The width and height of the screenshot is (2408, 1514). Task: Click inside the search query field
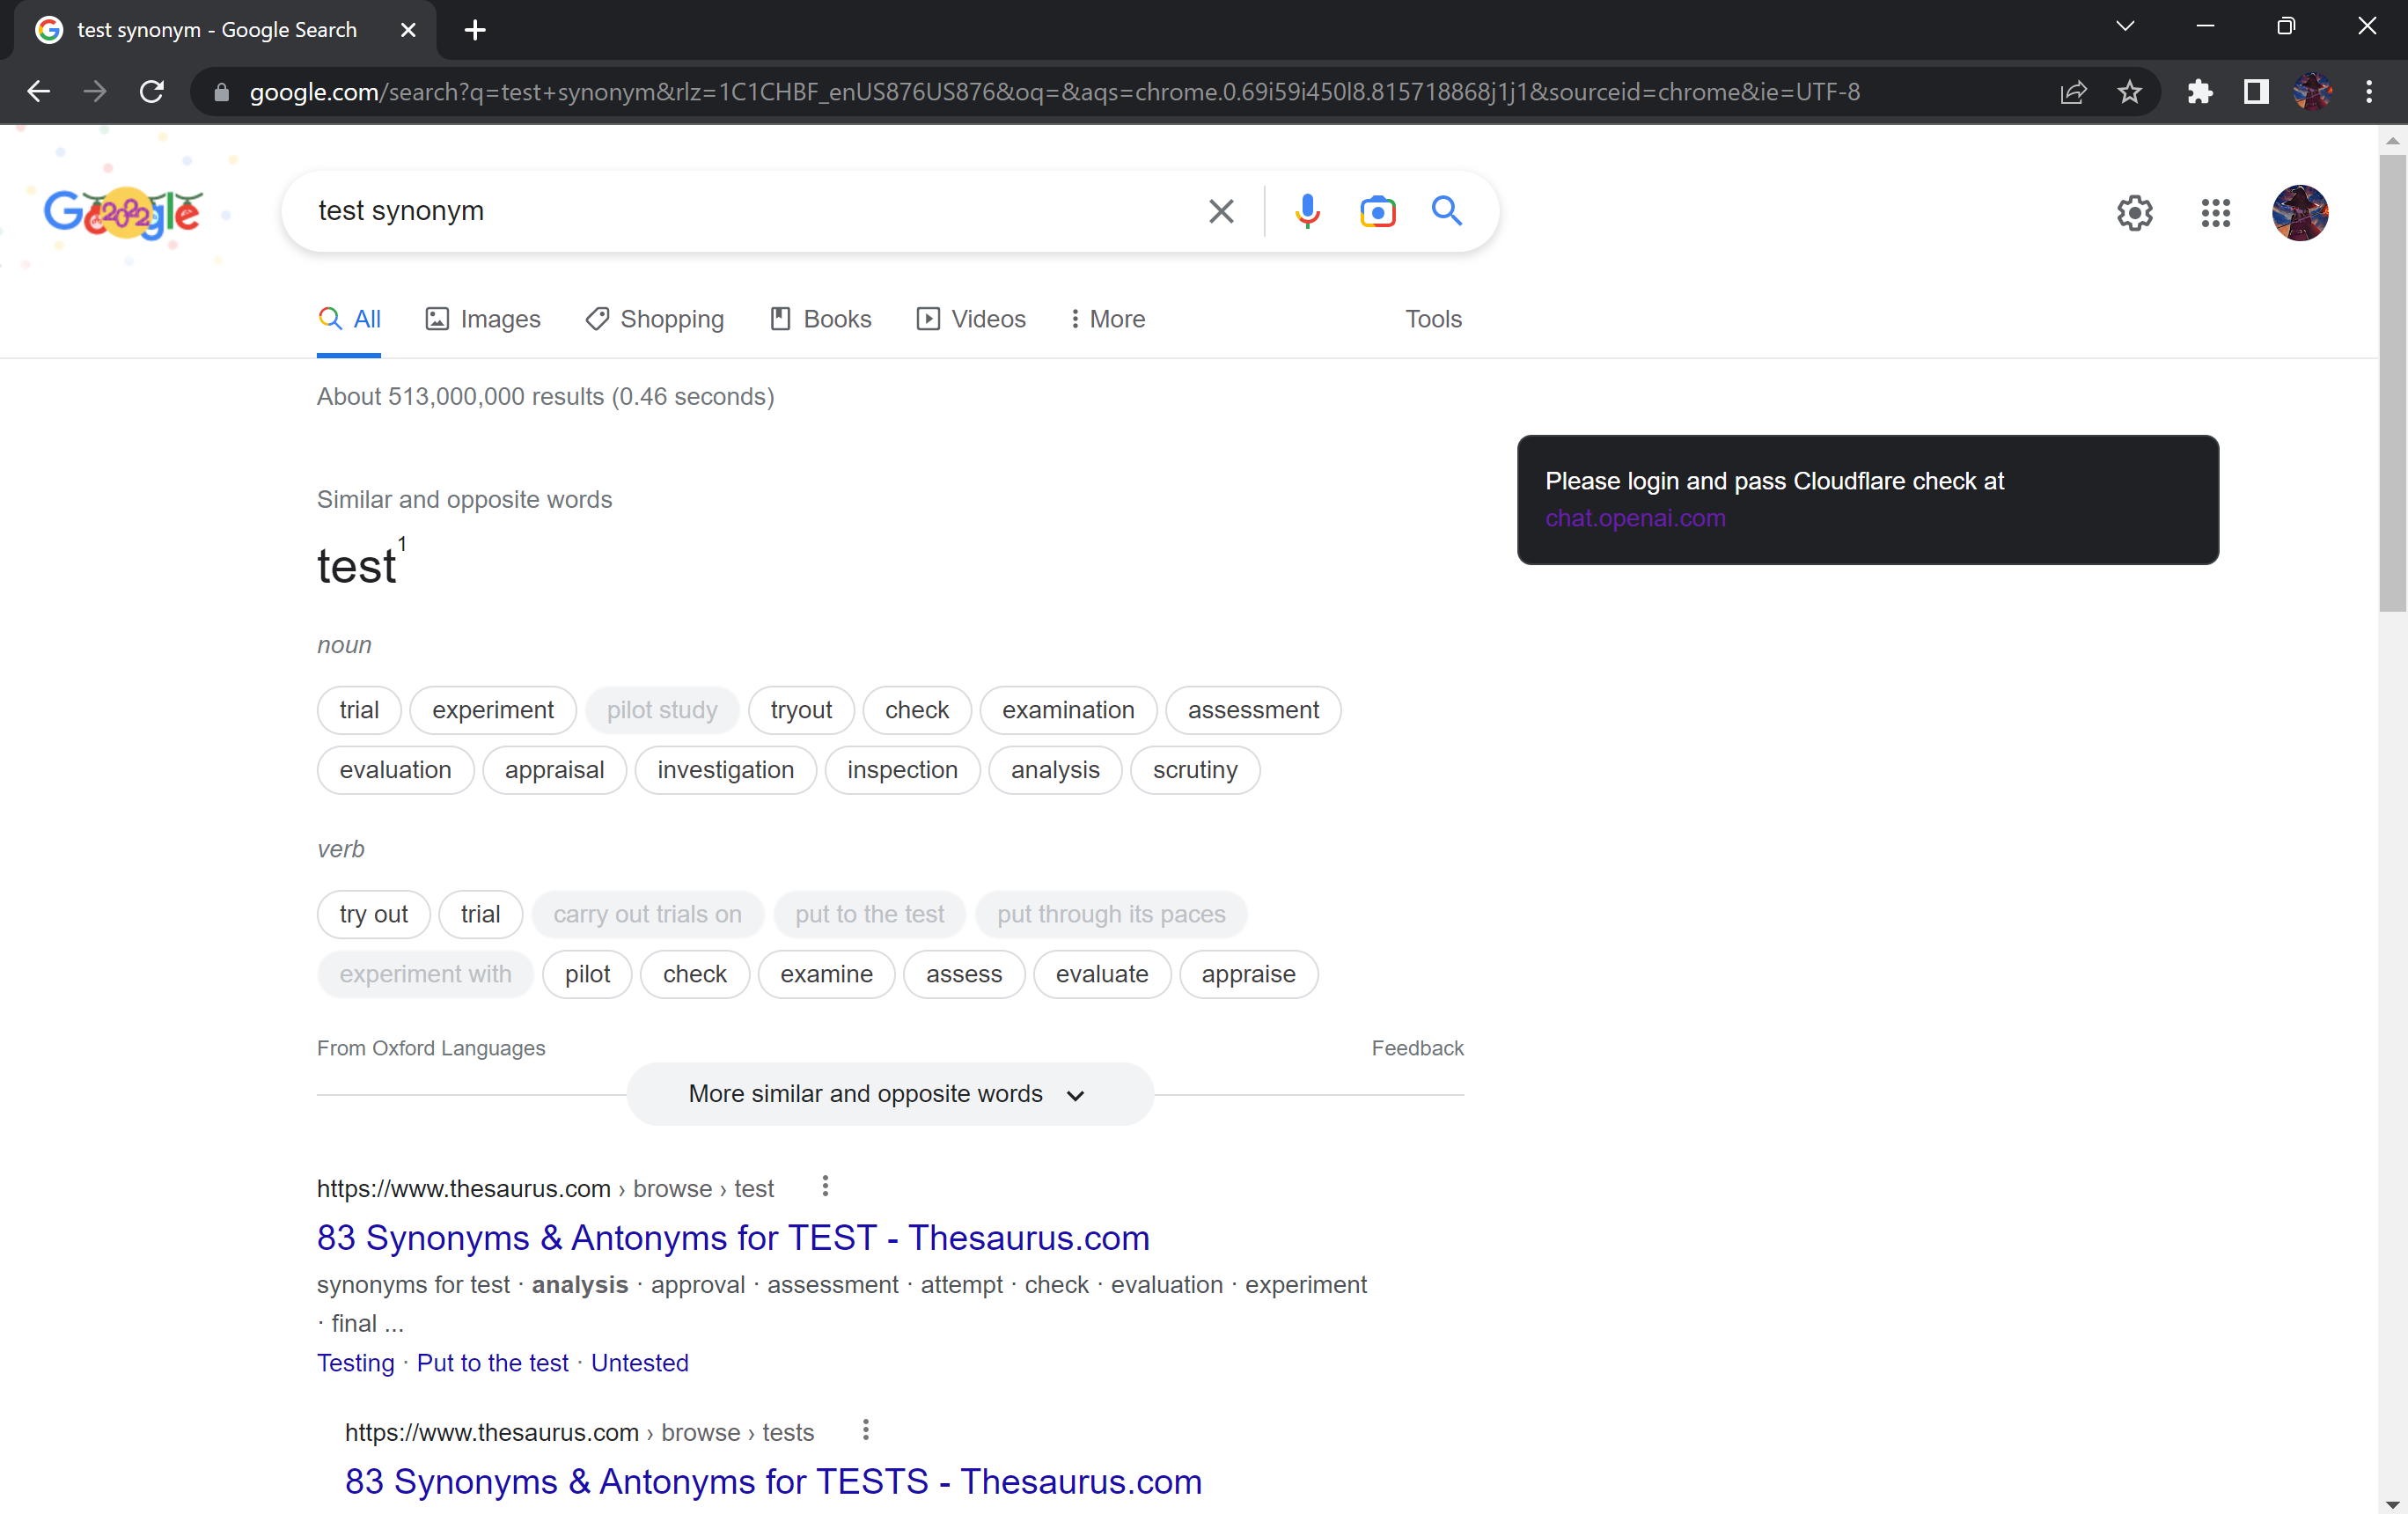[x=700, y=211]
